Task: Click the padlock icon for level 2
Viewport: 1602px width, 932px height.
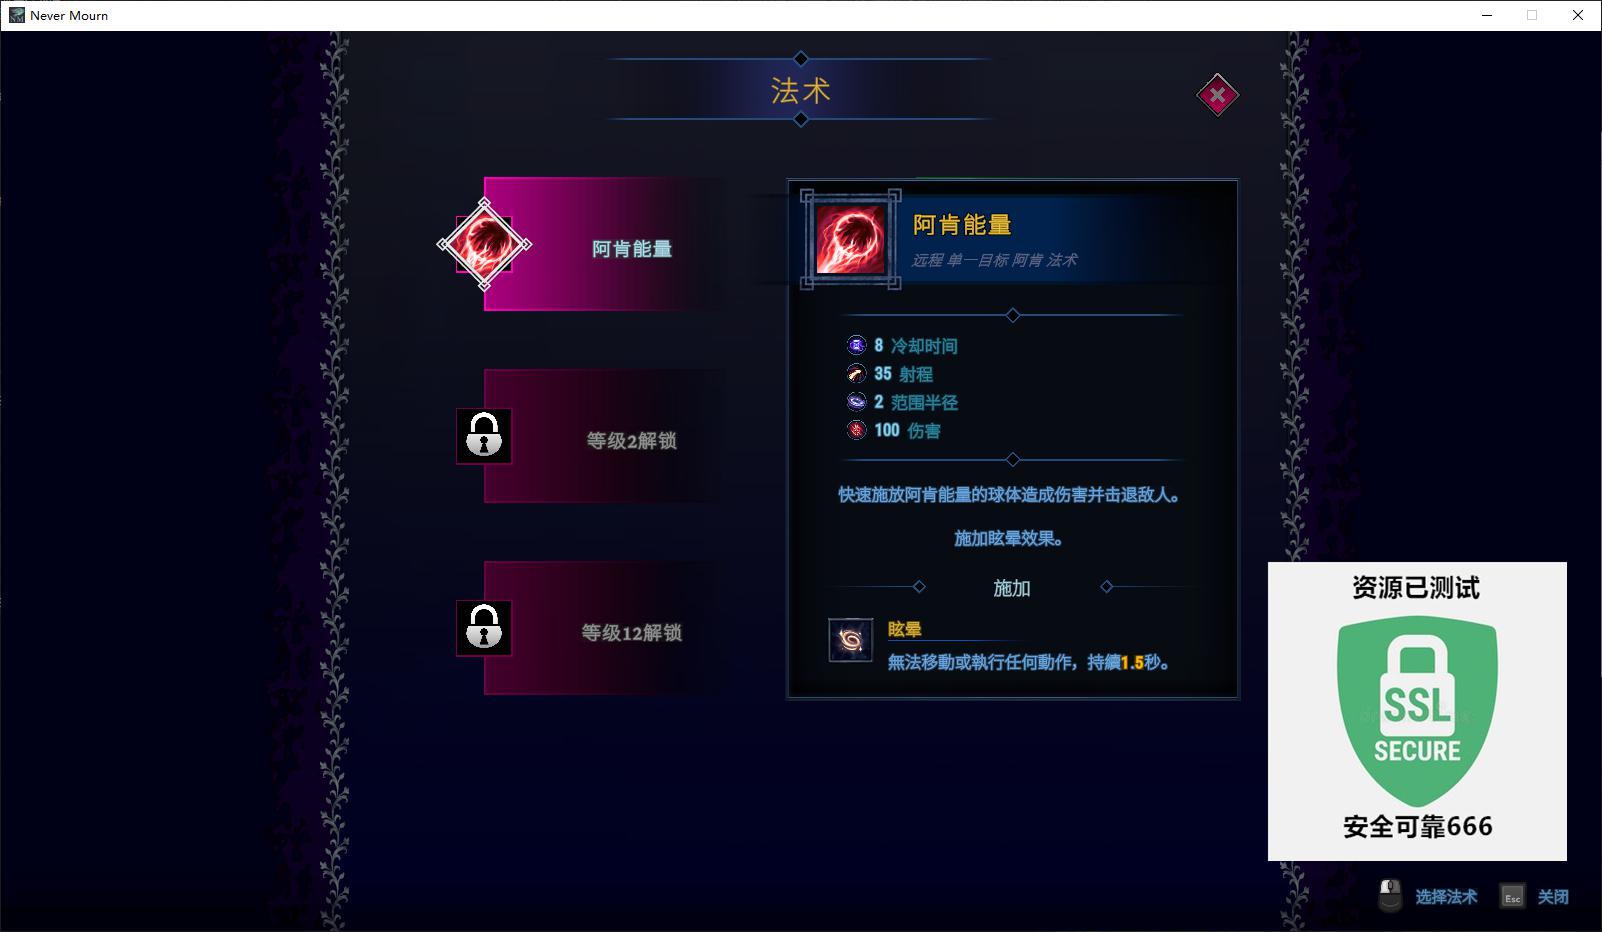Action: click(x=484, y=436)
